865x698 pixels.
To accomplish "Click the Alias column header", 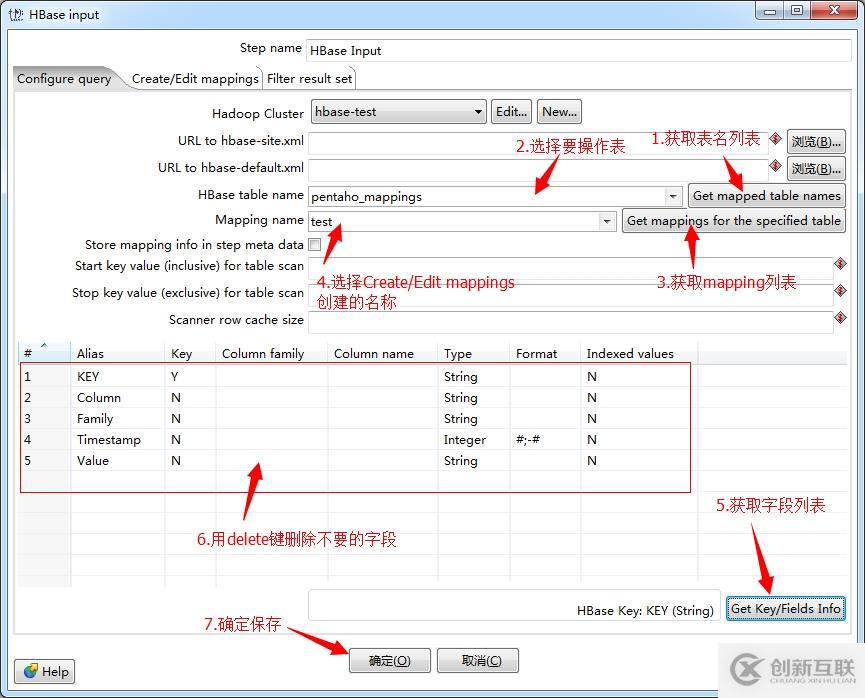I will [118, 353].
